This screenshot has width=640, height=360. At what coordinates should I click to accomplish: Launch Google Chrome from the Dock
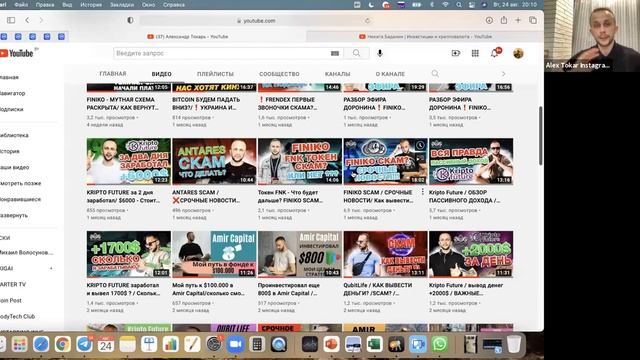pyautogui.click(x=62, y=344)
